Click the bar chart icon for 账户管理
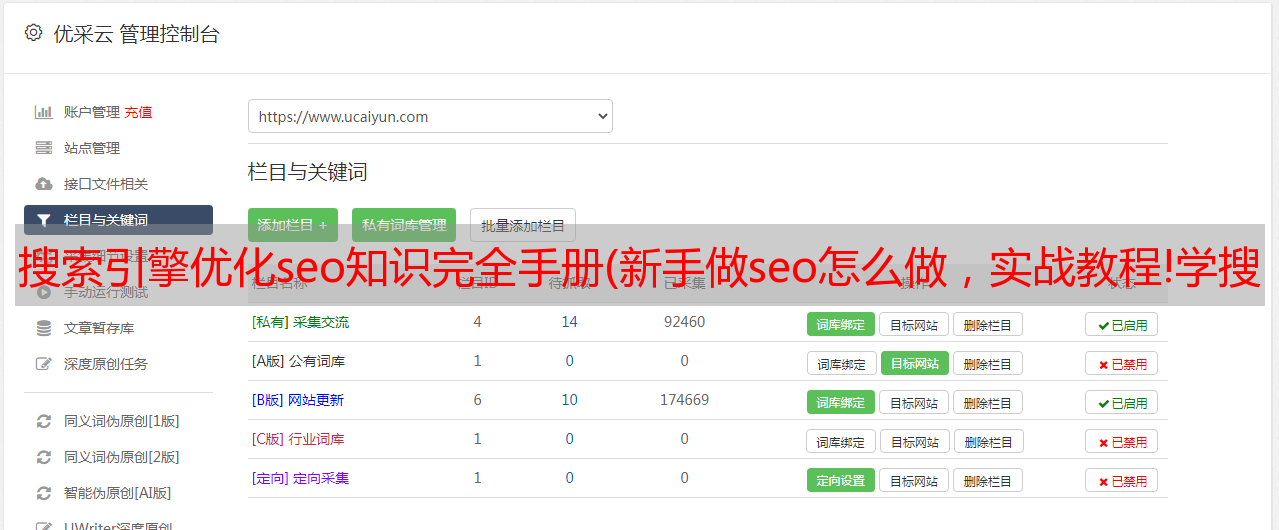1279x530 pixels. click(44, 112)
